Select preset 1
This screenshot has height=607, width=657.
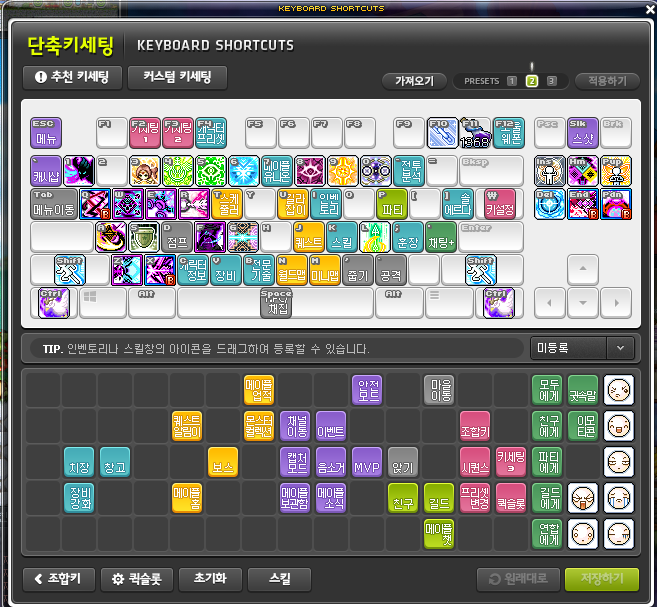click(512, 81)
